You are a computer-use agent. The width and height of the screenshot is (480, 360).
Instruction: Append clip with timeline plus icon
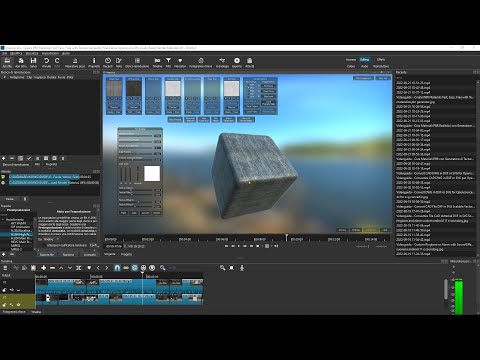point(44,268)
